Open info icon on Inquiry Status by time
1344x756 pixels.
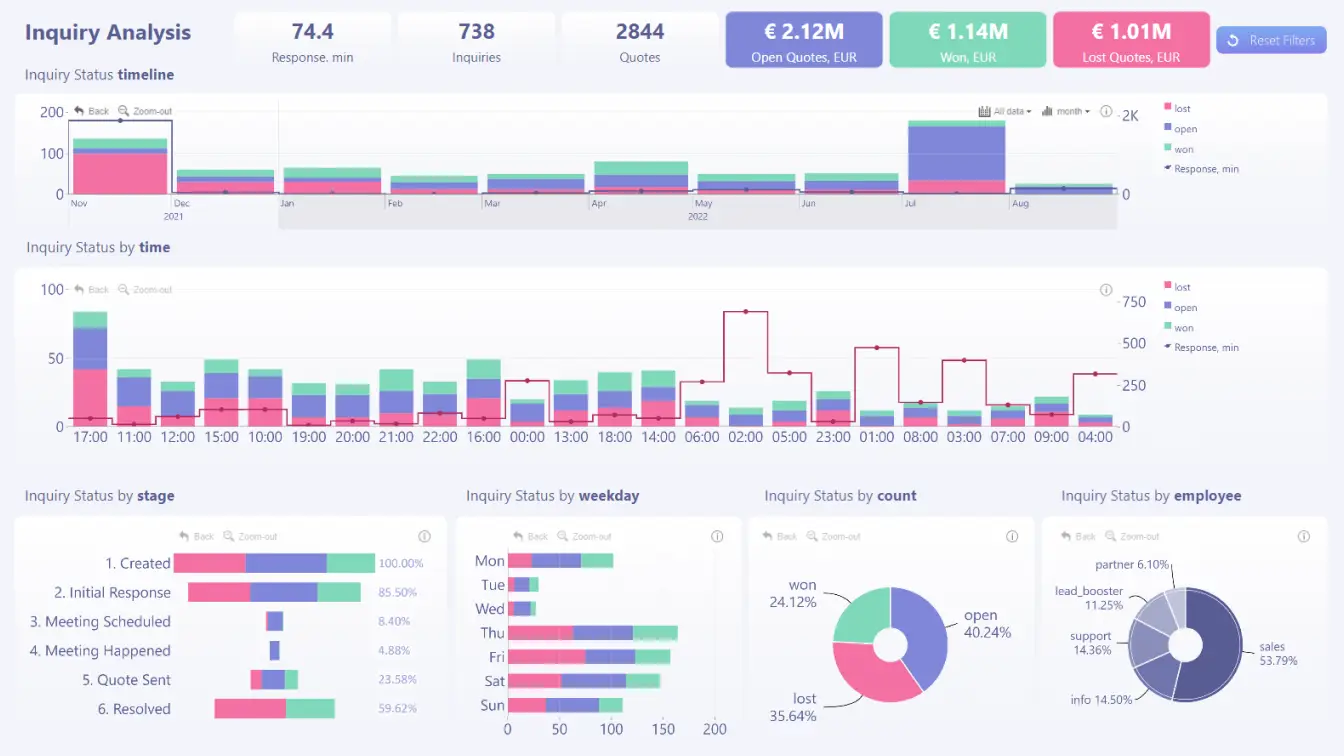[1106, 290]
